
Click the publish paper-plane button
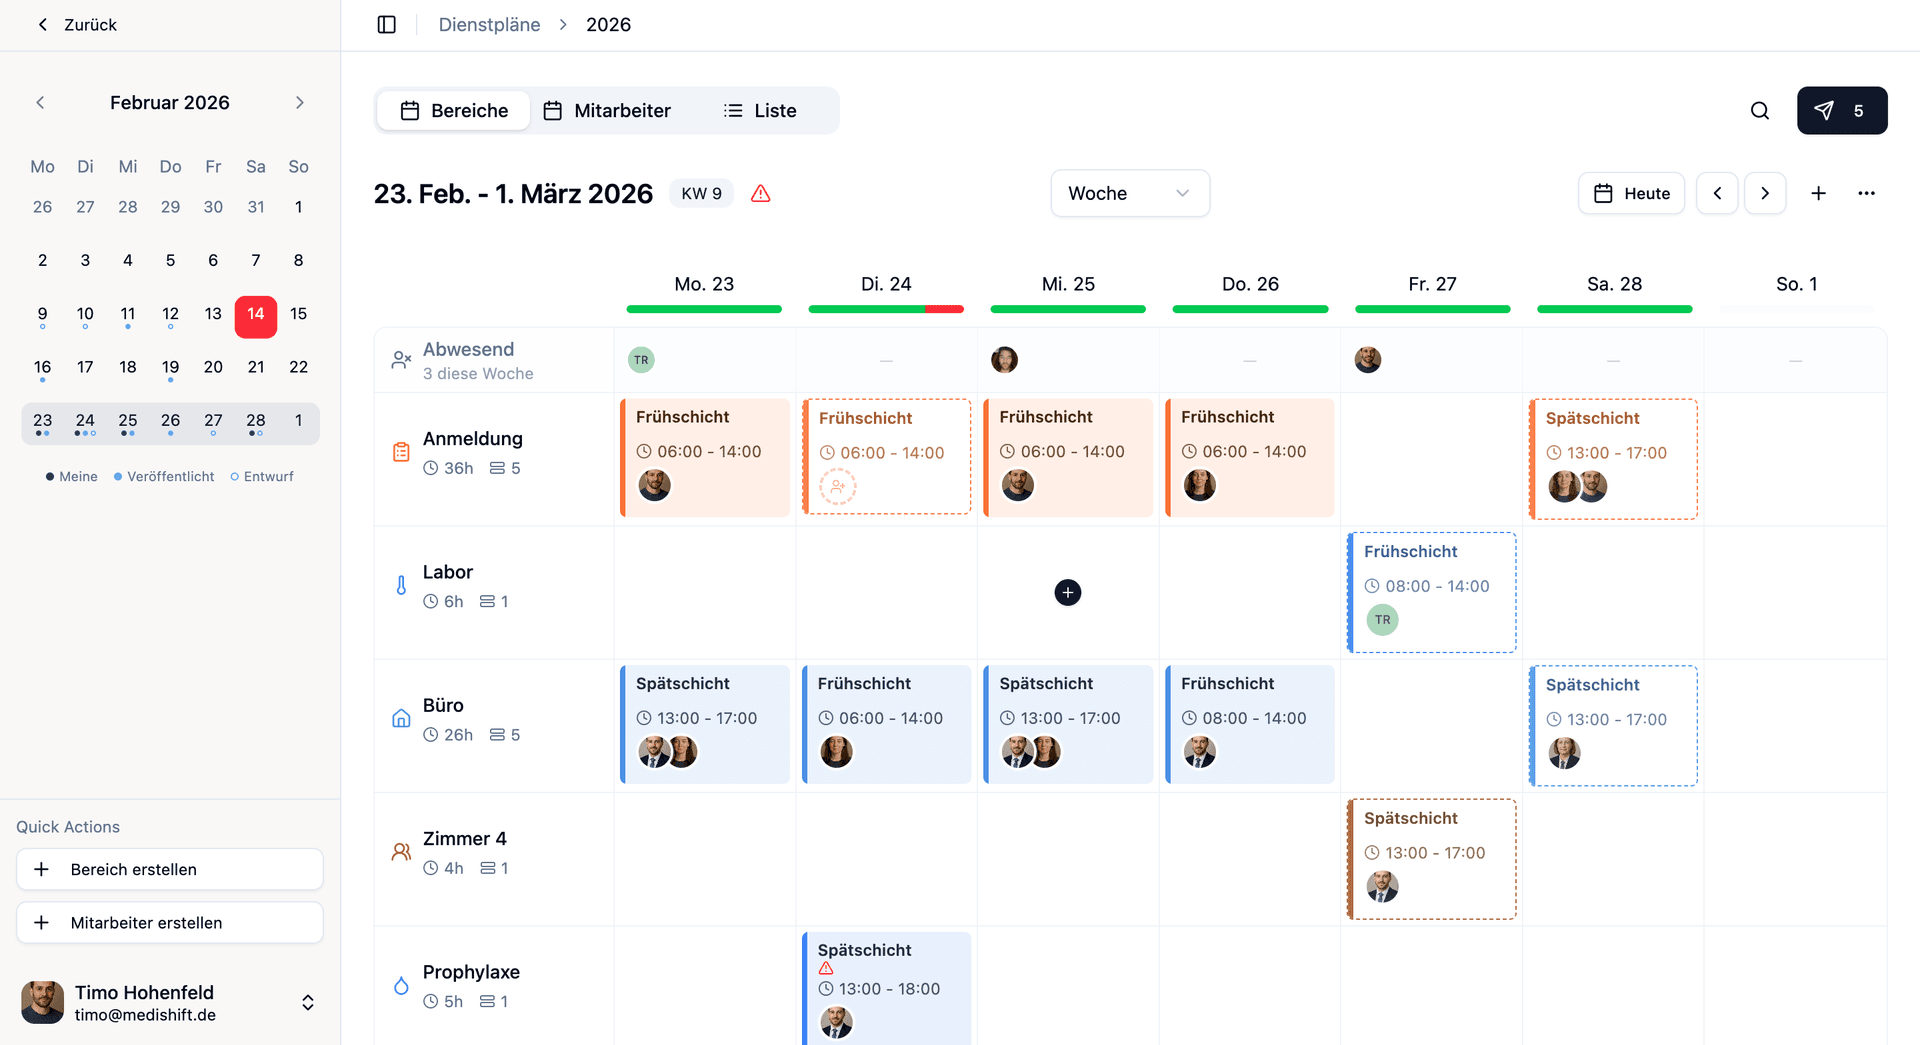pyautogui.click(x=1841, y=111)
